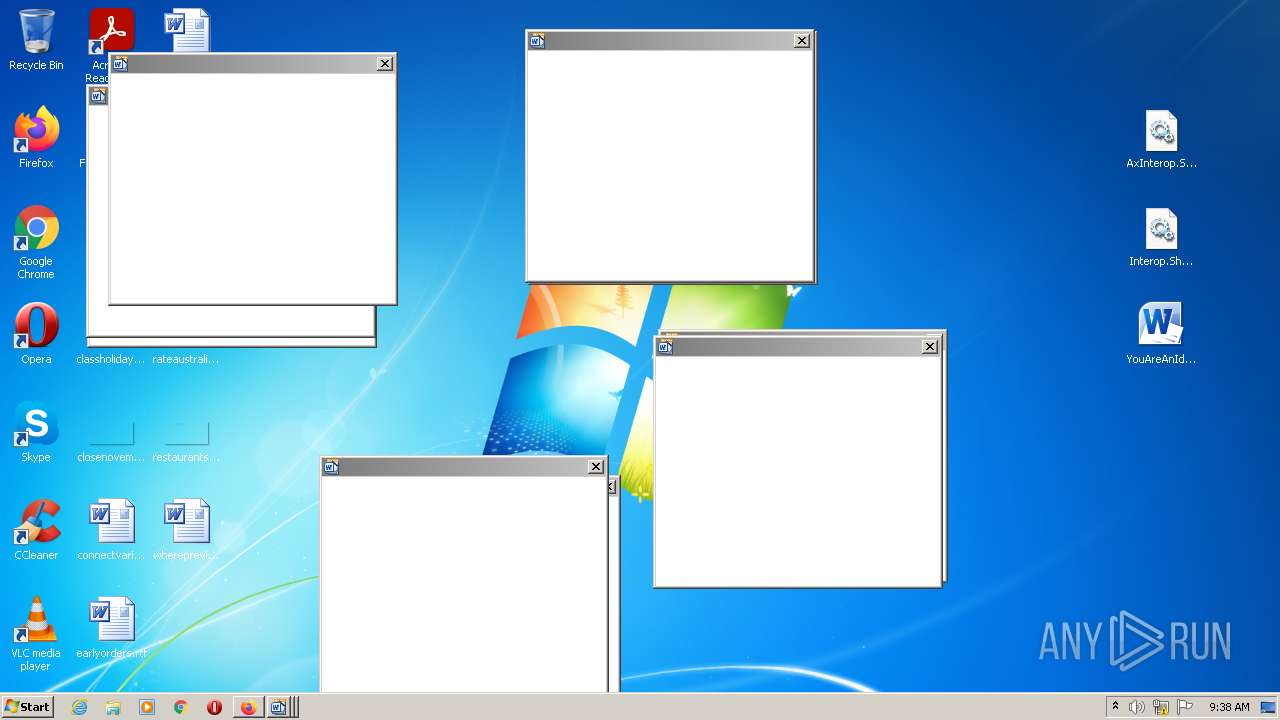The height and width of the screenshot is (720, 1280).
Task: Close the right-side blank window
Action: pyautogui.click(x=930, y=347)
